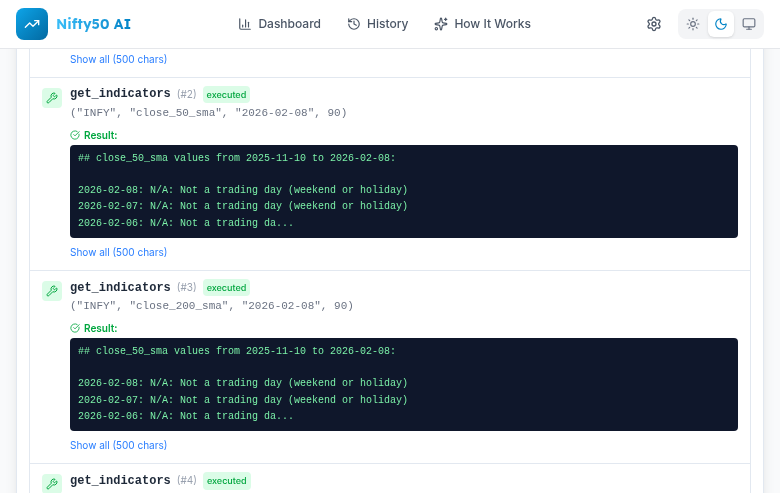The height and width of the screenshot is (493, 780).
Task: Select dark theme moon toggle
Action: pyautogui.click(x=721, y=24)
